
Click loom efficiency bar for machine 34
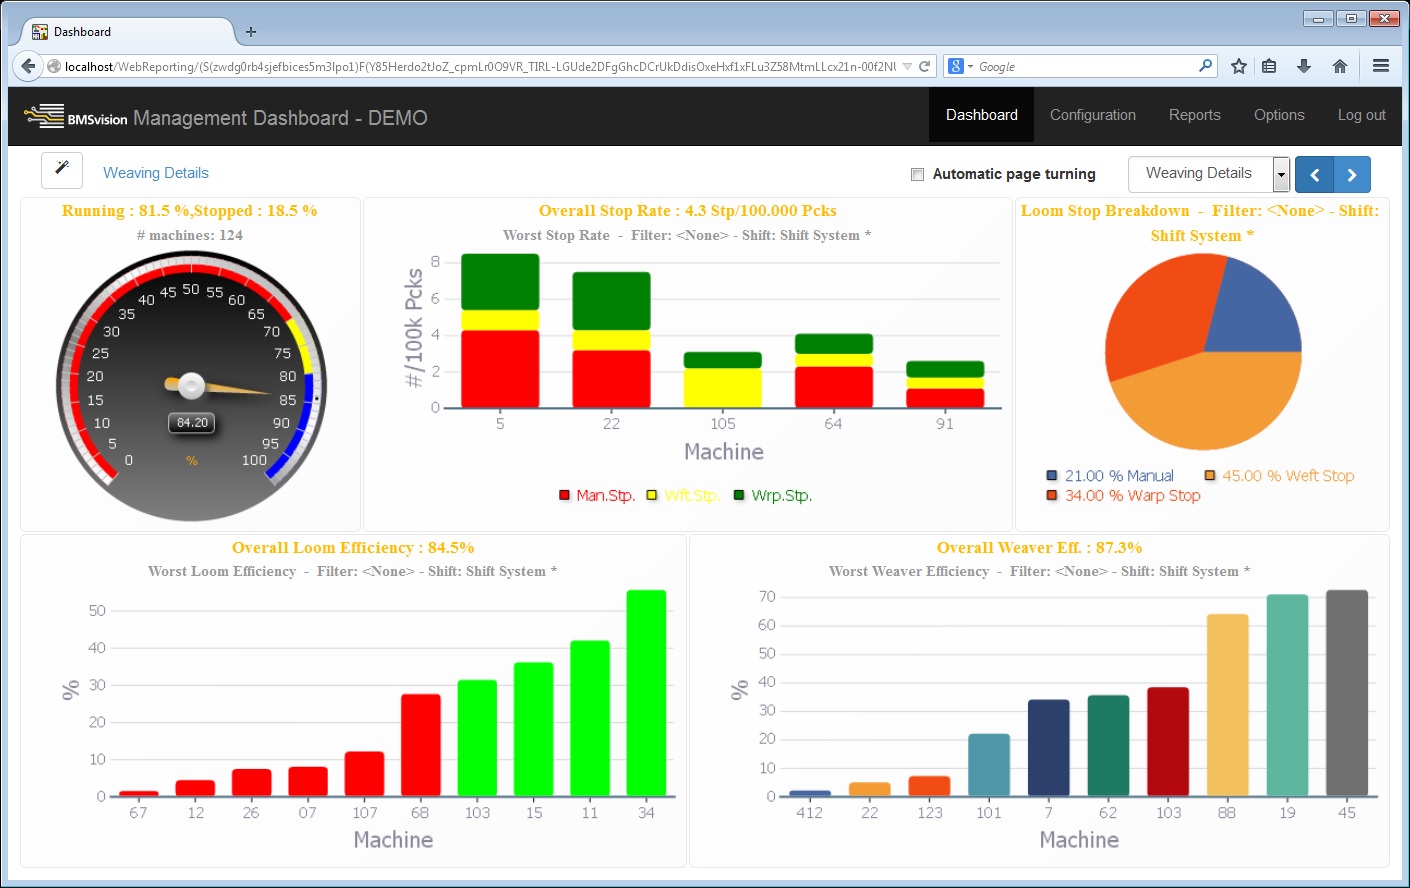(646, 693)
